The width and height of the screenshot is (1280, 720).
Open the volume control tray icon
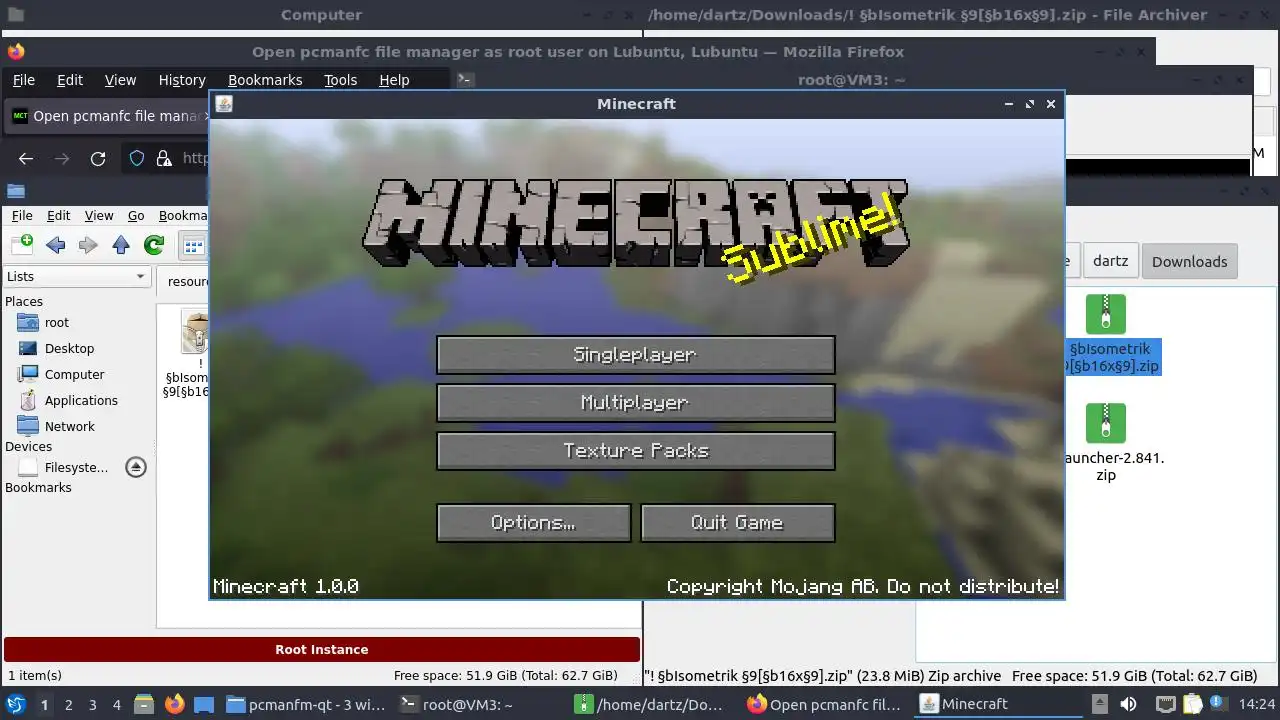[1128, 705]
